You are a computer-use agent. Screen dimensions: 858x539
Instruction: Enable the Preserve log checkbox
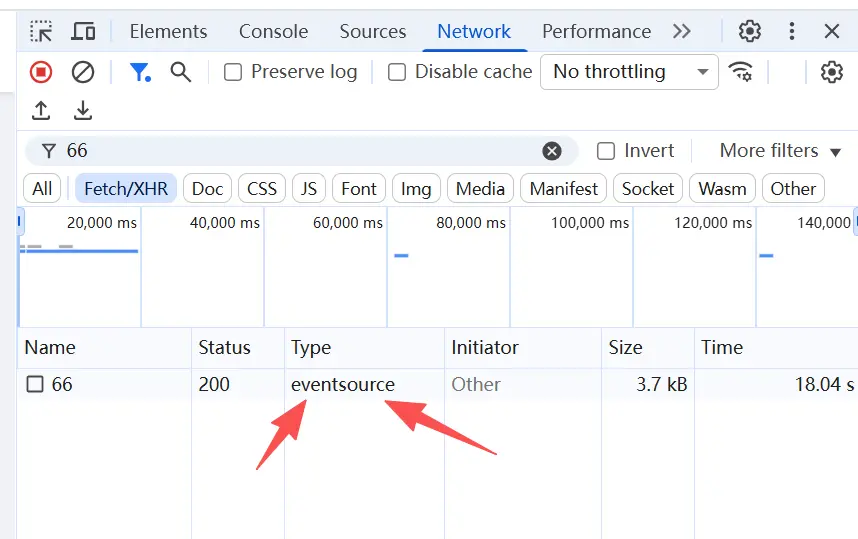(233, 72)
